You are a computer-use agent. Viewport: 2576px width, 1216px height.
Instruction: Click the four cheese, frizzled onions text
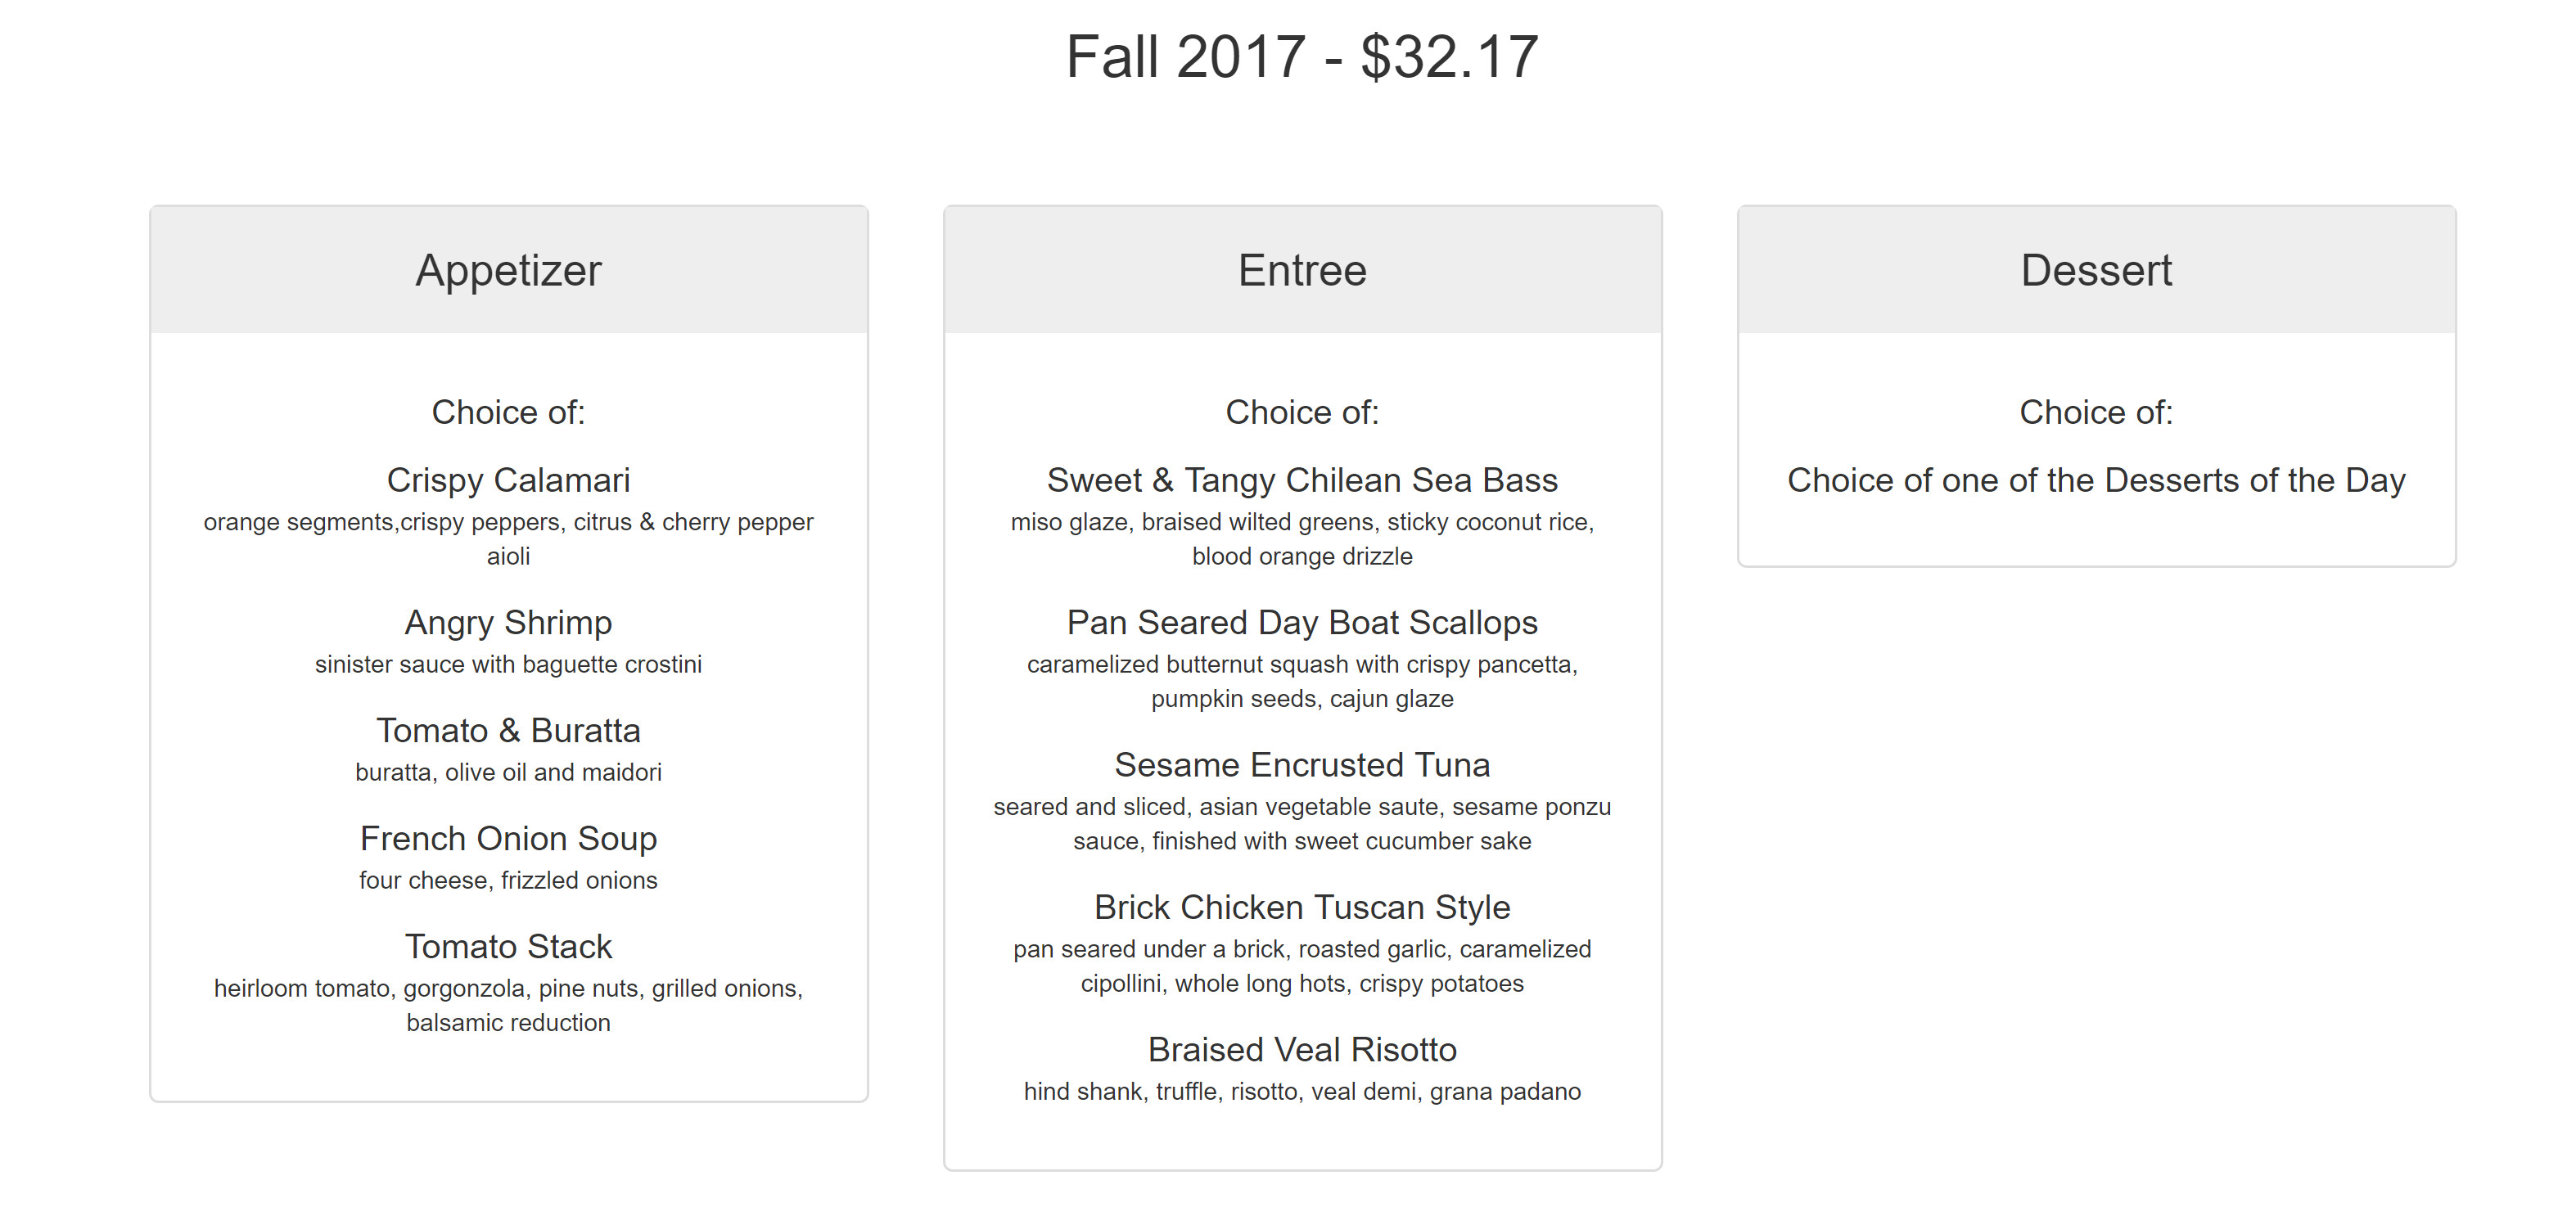[508, 881]
